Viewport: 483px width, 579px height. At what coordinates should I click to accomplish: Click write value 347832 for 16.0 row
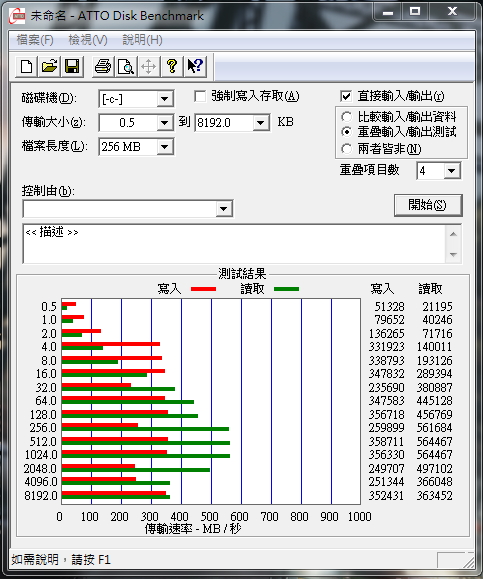[387, 374]
